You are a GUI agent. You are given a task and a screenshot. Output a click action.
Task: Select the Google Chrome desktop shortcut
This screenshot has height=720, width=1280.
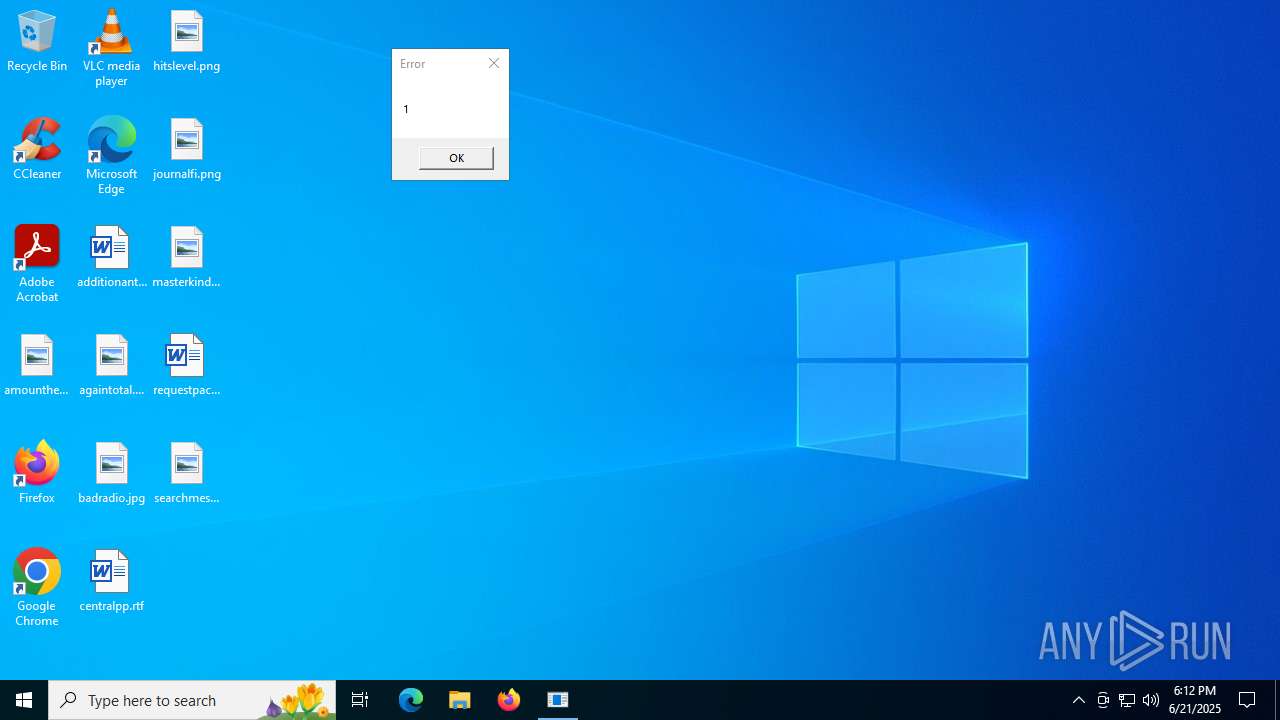(37, 588)
